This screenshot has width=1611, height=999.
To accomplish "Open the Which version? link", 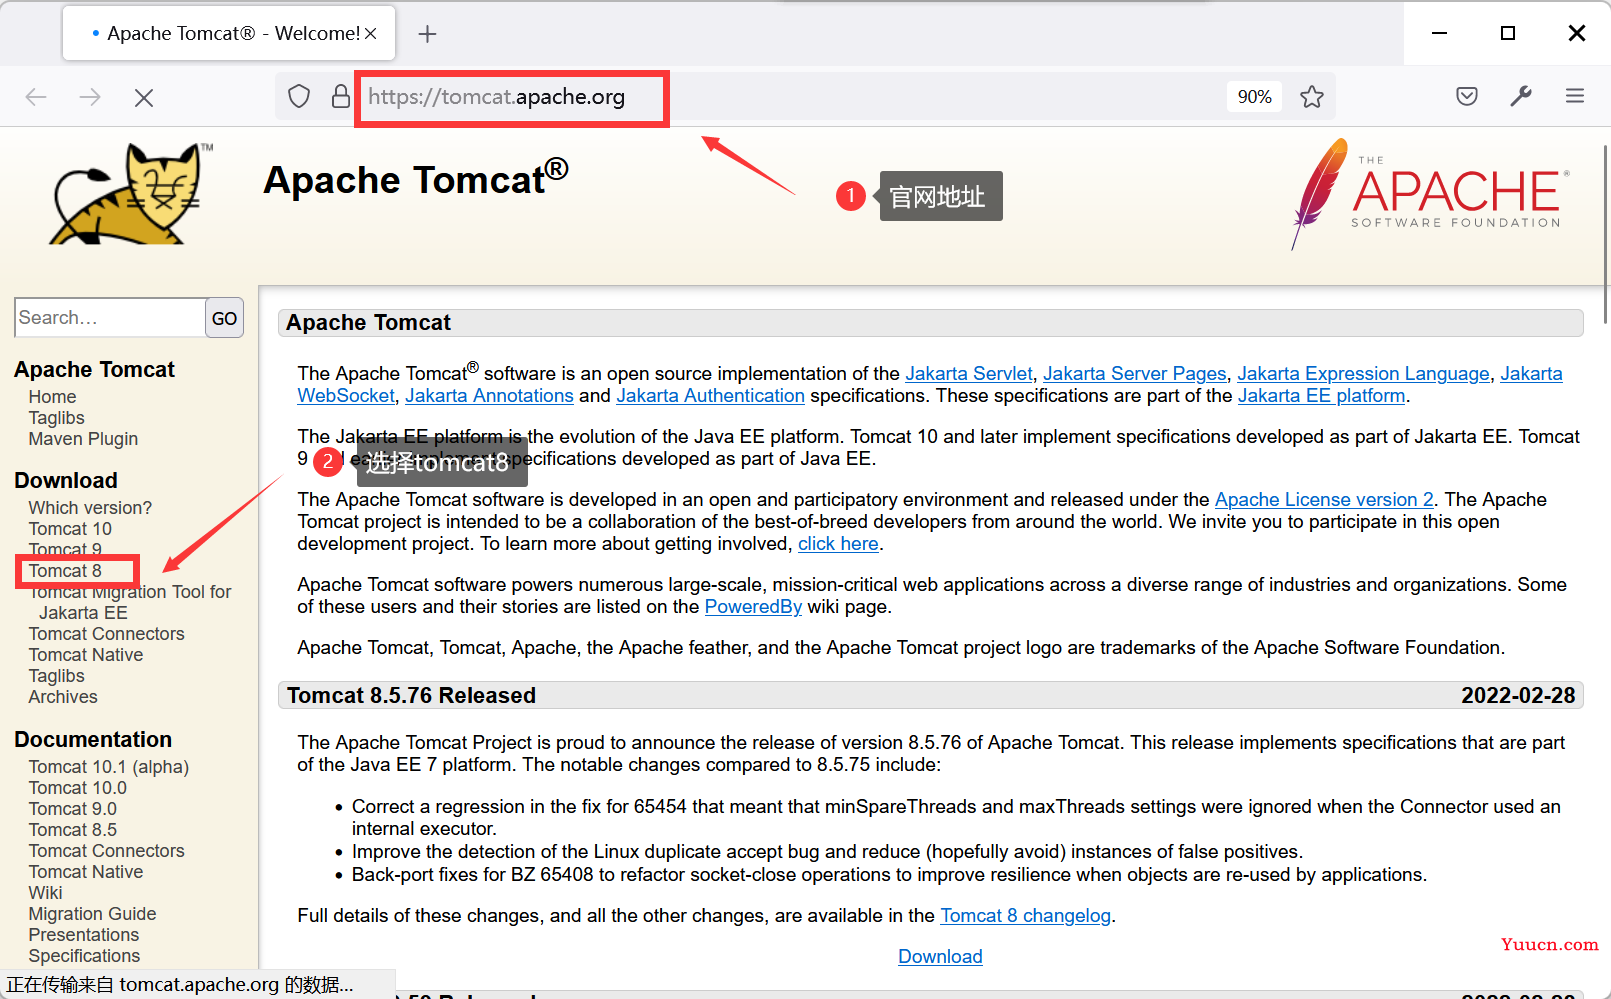I will click(90, 508).
